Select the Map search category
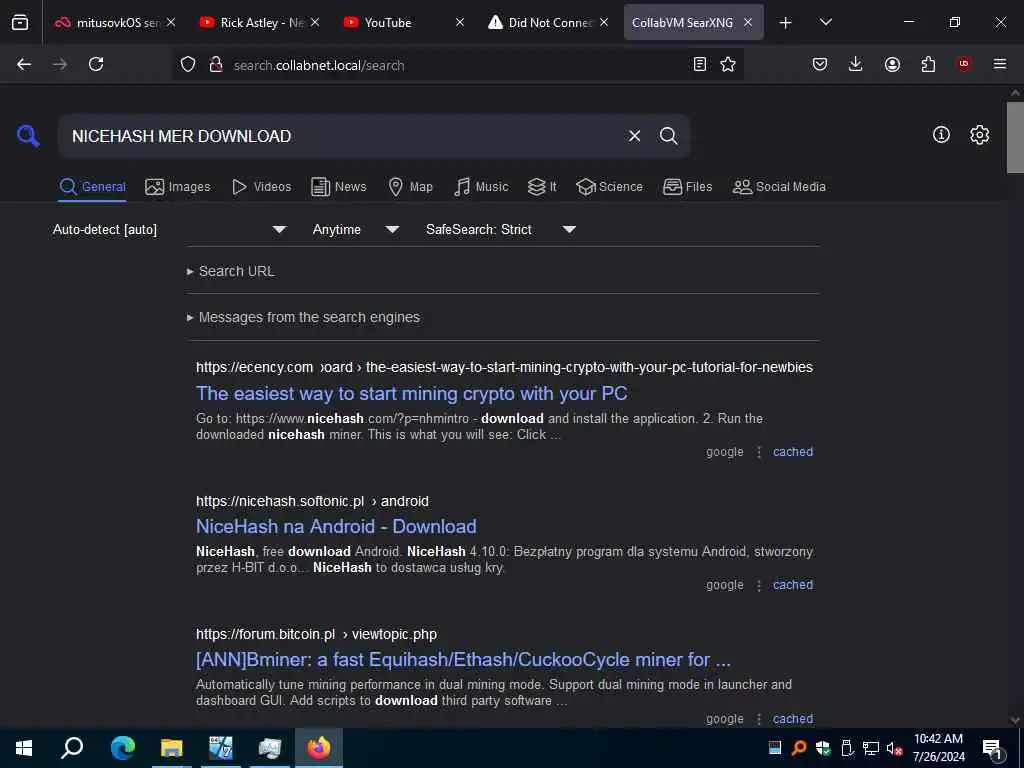Image resolution: width=1024 pixels, height=768 pixels. click(x=410, y=187)
